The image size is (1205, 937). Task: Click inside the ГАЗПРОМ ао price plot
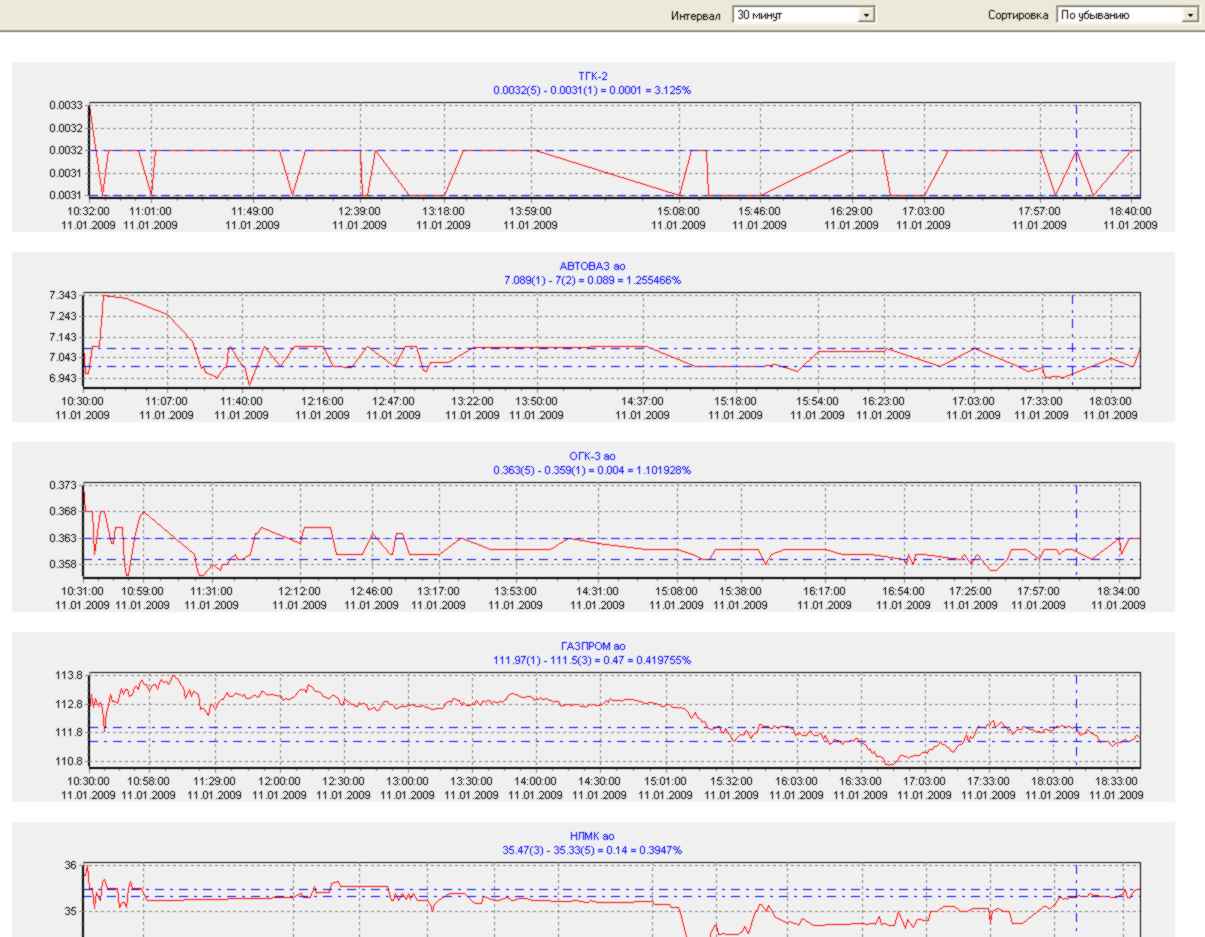click(614, 720)
